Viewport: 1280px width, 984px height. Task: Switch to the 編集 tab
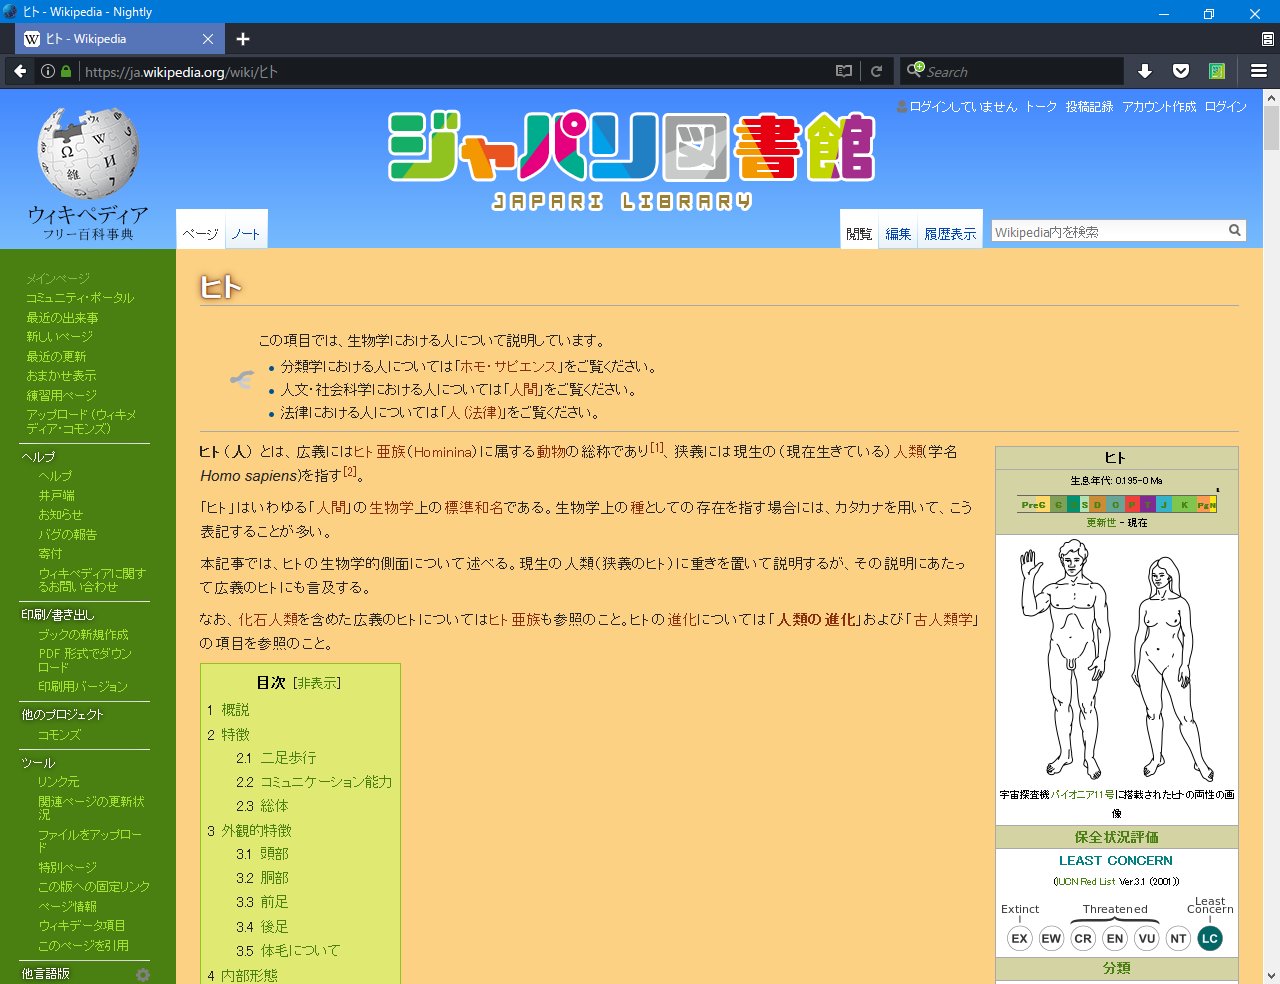click(x=897, y=232)
